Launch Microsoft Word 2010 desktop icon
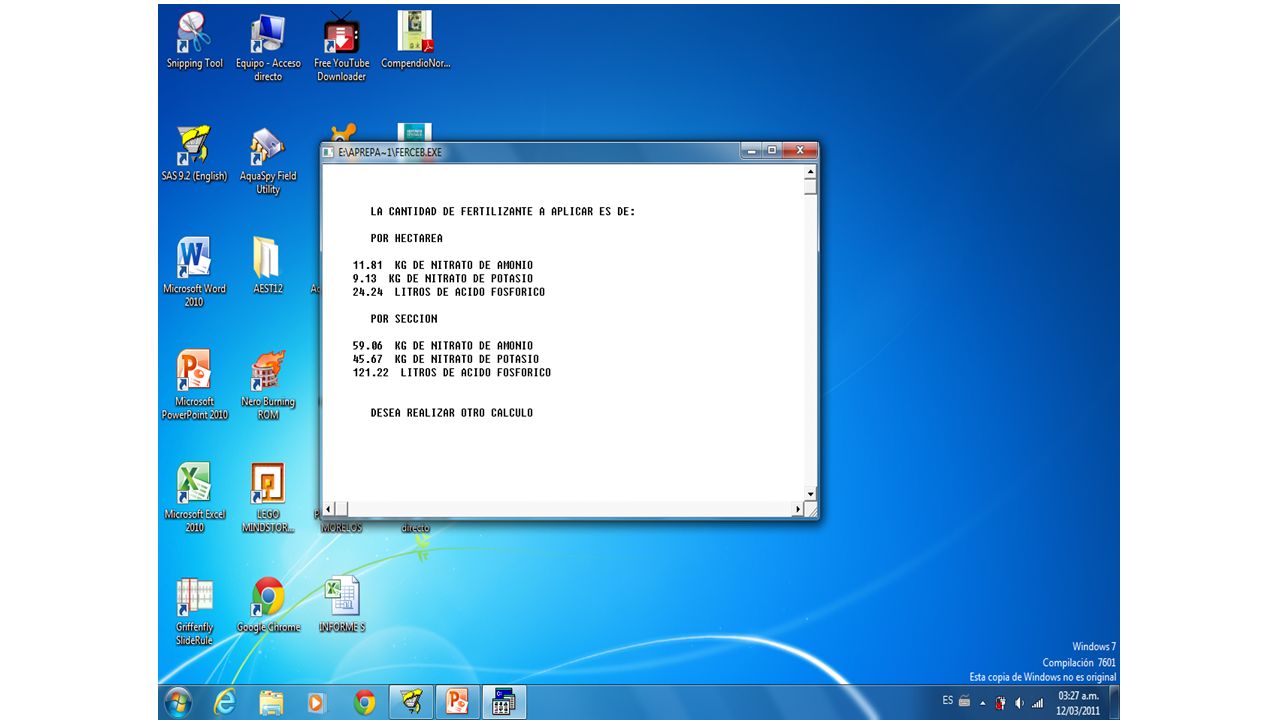The height and width of the screenshot is (720, 1280). [194, 272]
